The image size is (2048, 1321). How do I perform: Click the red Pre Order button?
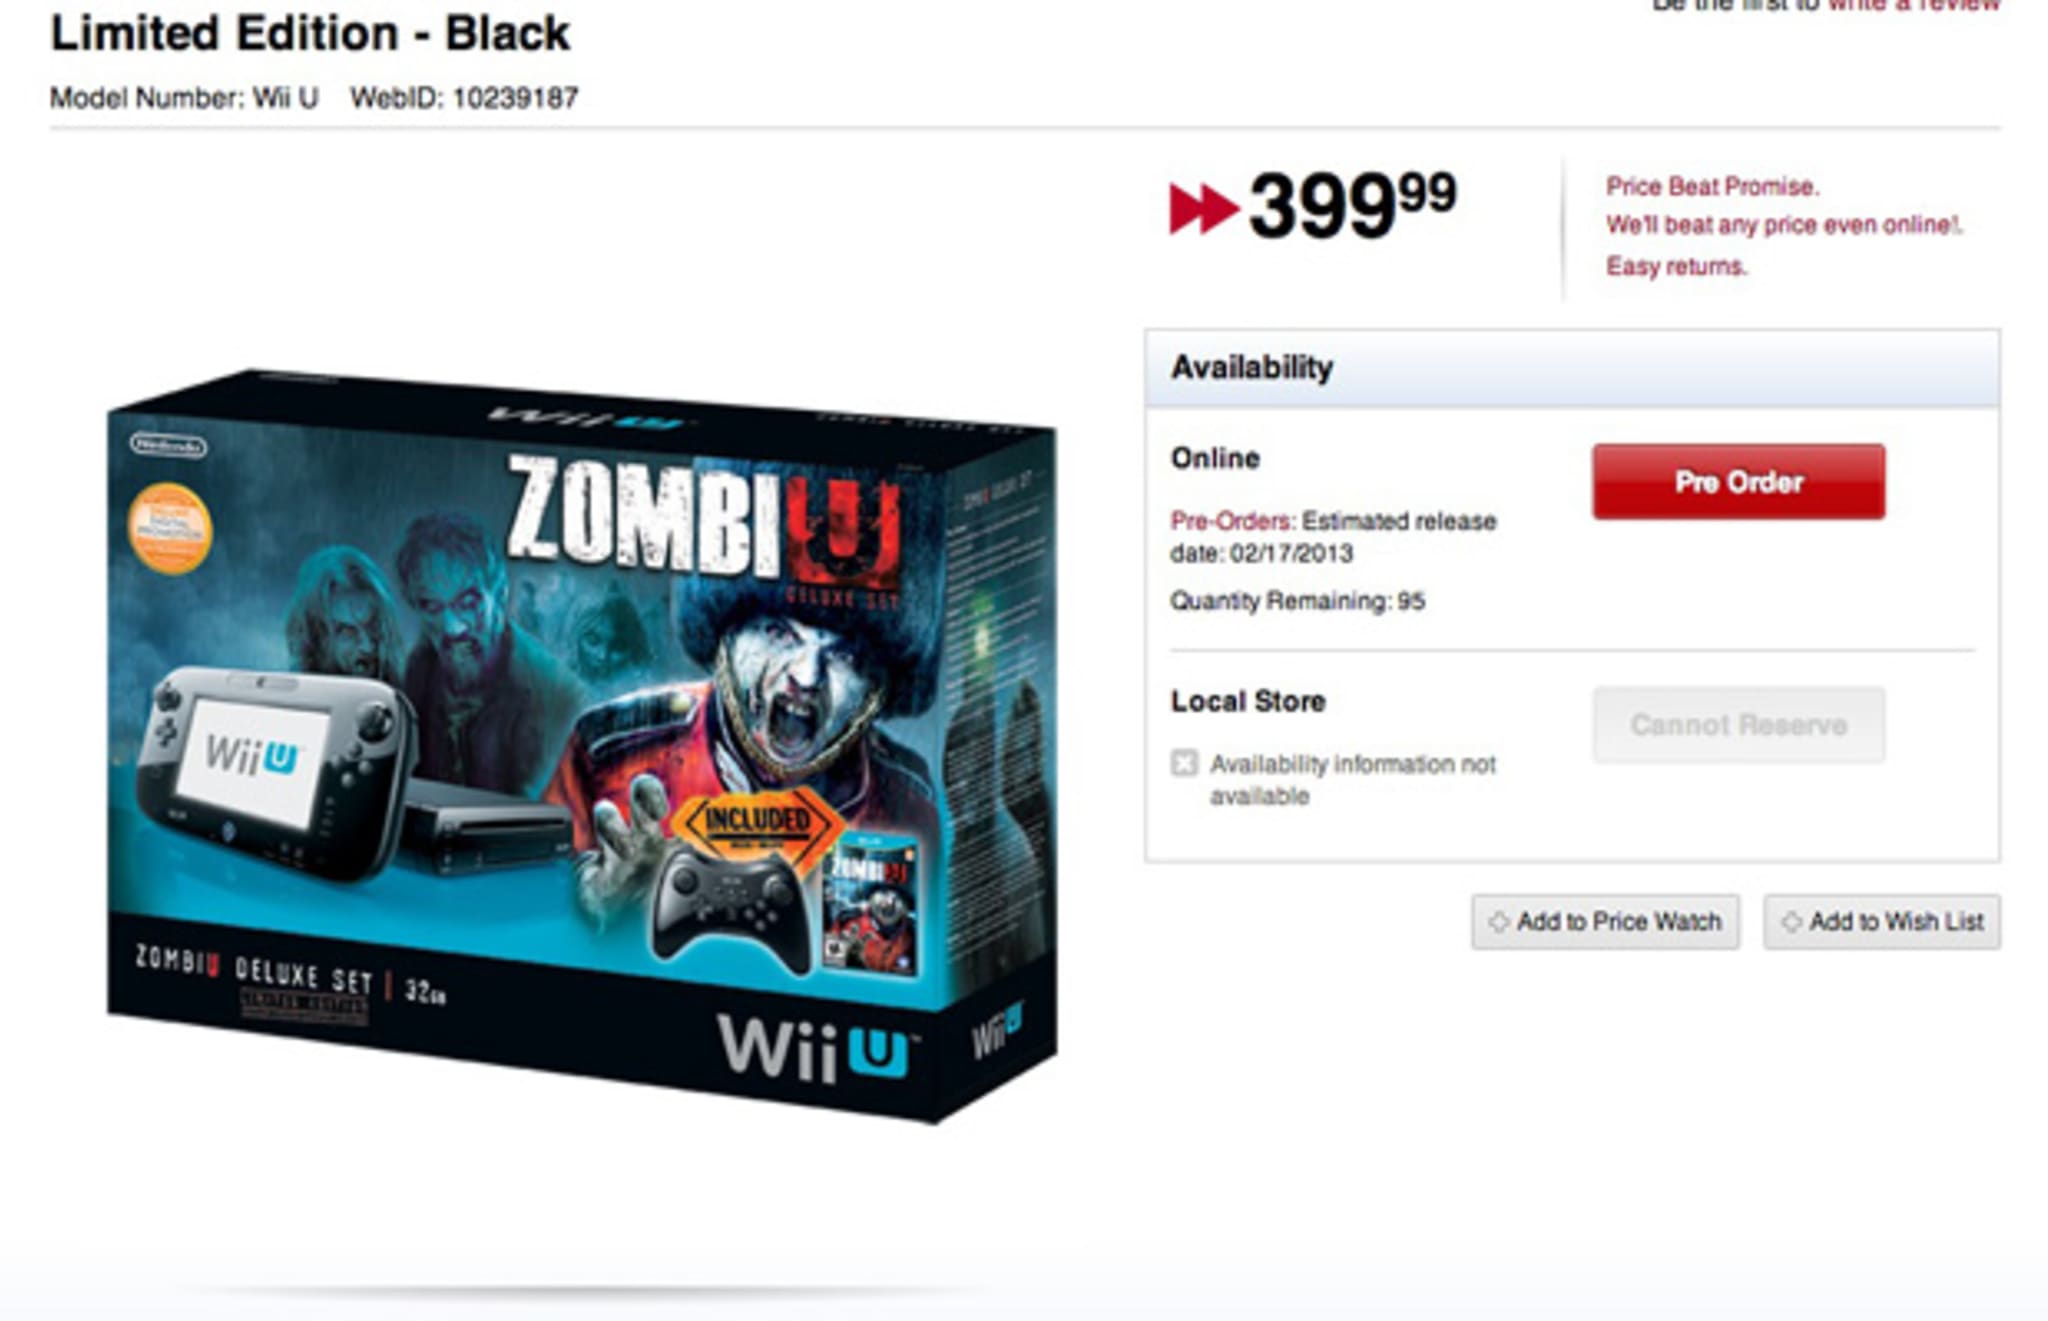(1739, 482)
